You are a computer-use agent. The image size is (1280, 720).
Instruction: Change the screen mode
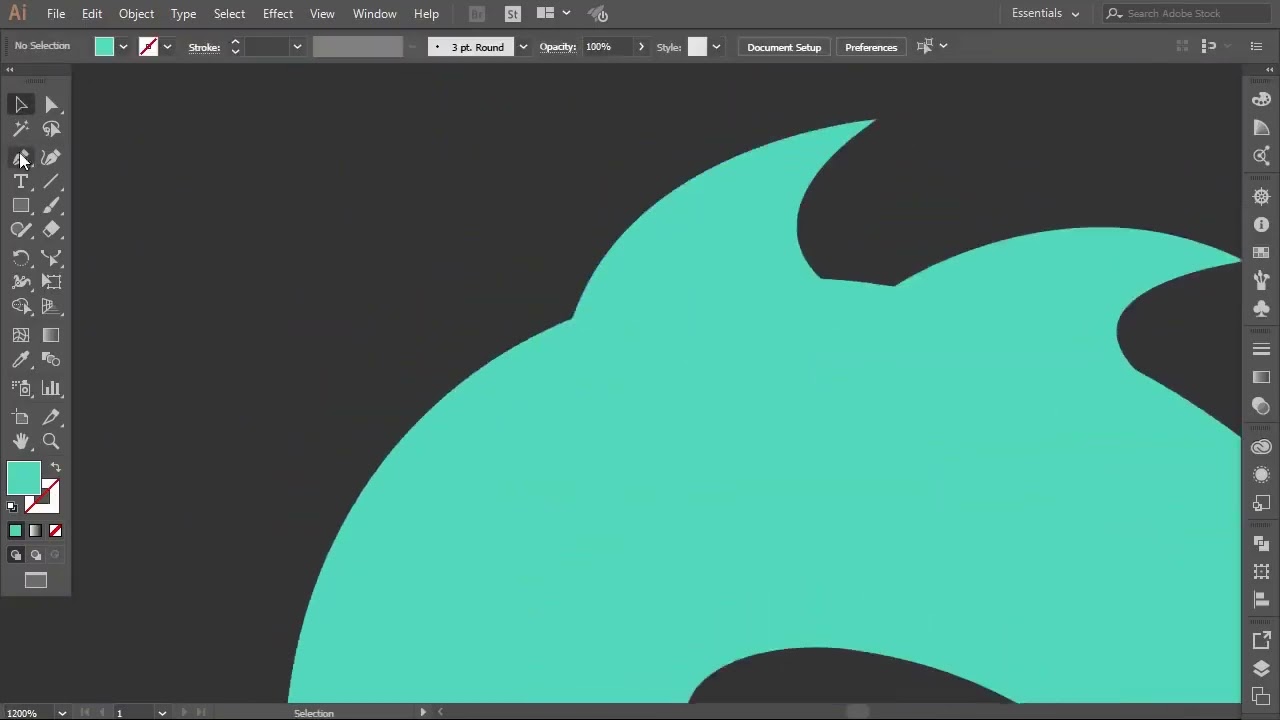36,580
